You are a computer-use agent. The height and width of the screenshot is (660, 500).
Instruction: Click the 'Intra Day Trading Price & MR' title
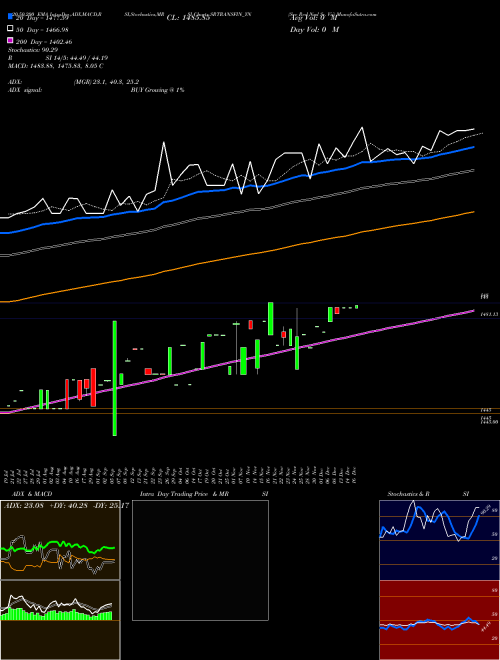click(184, 494)
